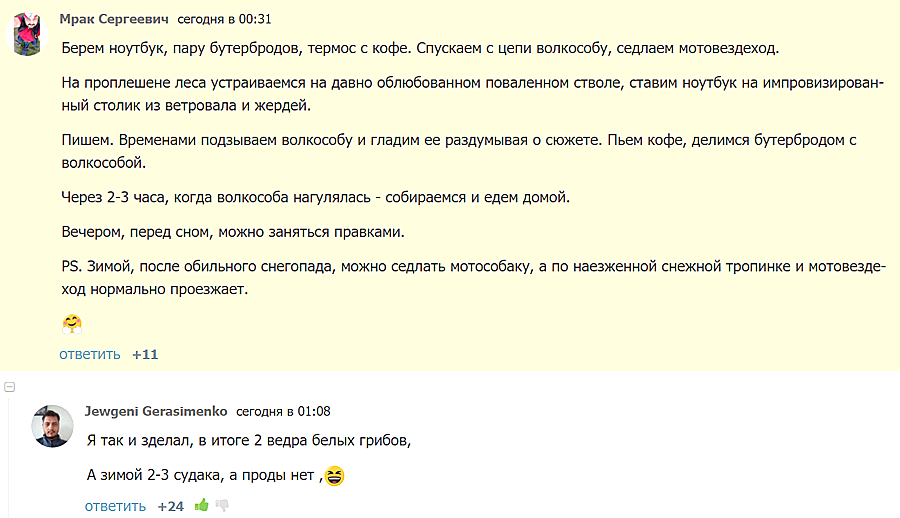This screenshot has width=900, height=518.
Task: Click the green thumbs-up icon
Action: click(x=202, y=506)
